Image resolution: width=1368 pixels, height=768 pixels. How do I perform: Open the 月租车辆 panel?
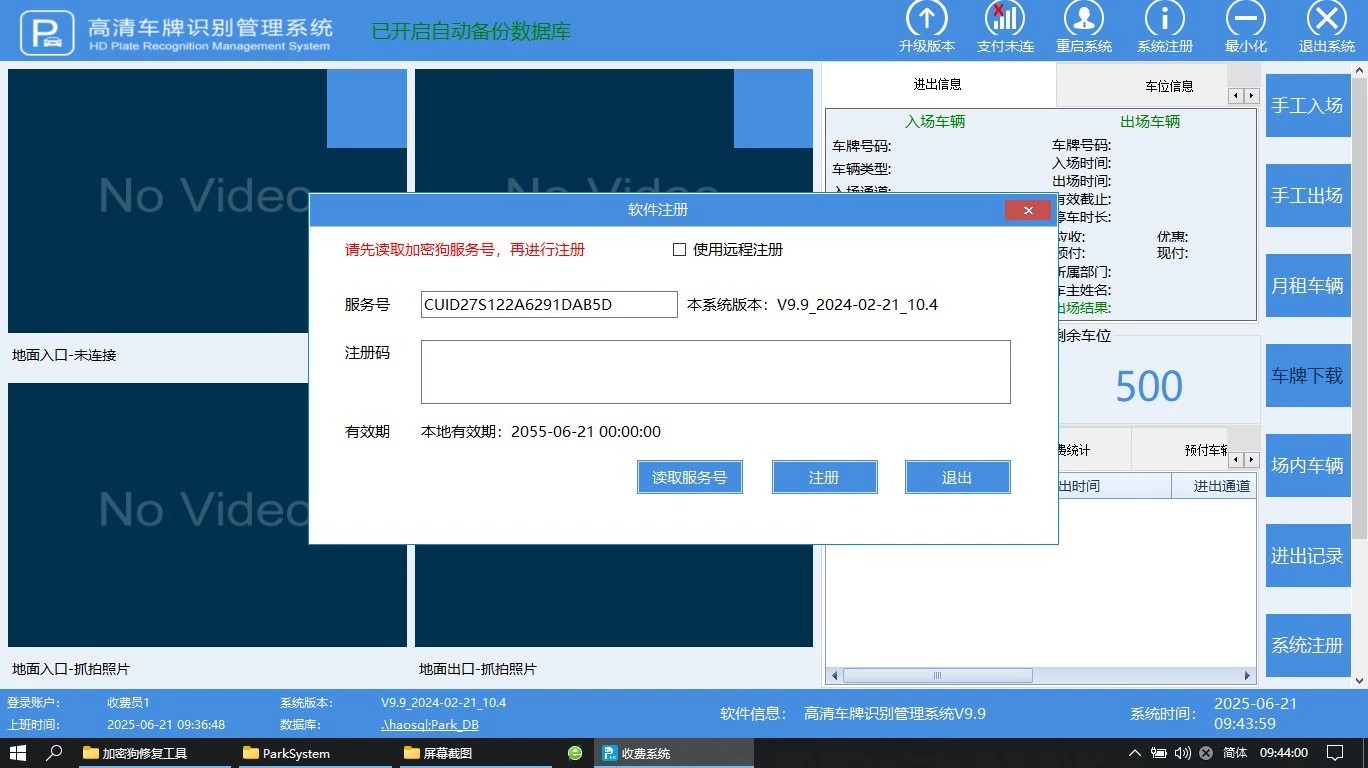click(x=1307, y=286)
